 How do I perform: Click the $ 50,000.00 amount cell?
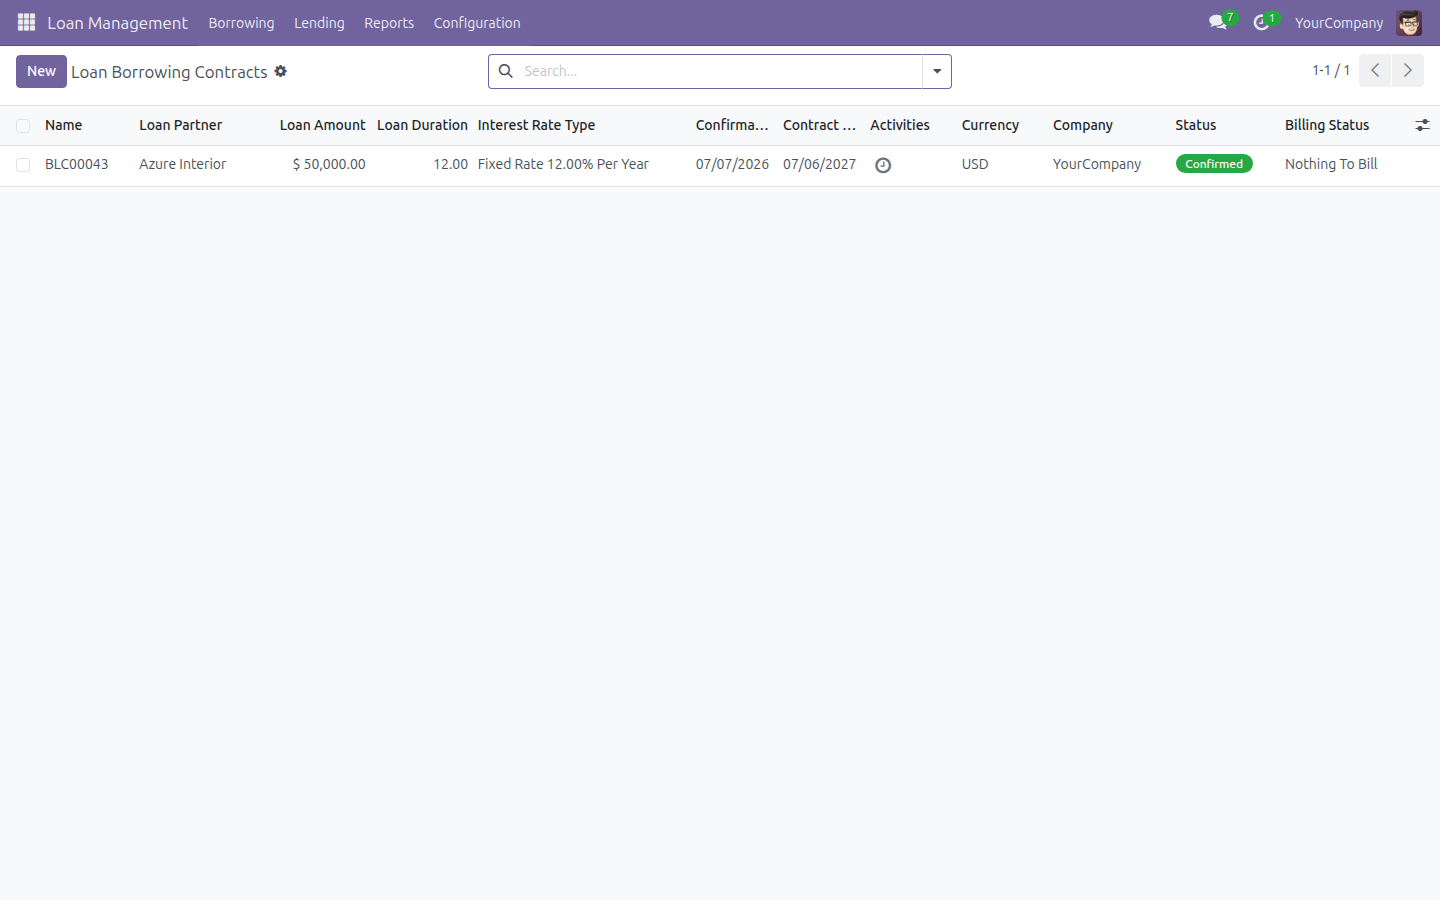329,164
